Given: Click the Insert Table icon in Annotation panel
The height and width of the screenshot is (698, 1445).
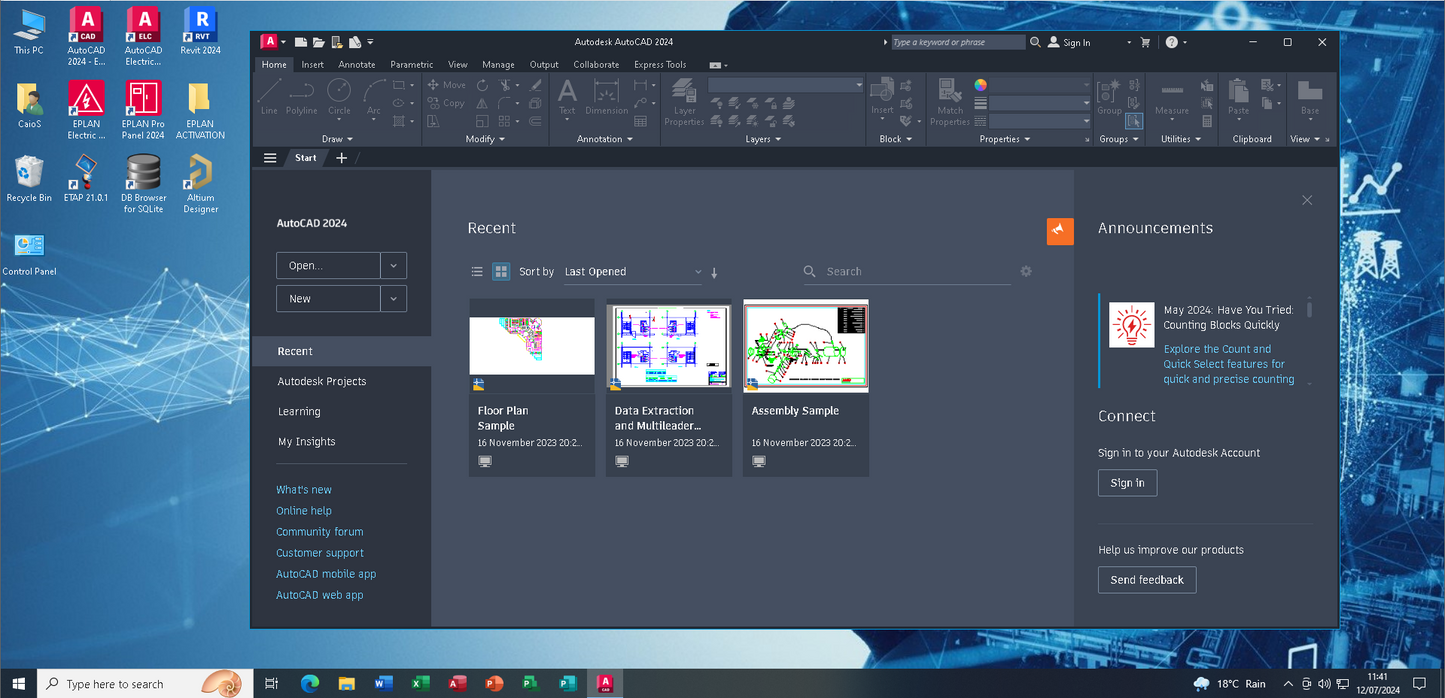Looking at the screenshot, I should point(641,121).
